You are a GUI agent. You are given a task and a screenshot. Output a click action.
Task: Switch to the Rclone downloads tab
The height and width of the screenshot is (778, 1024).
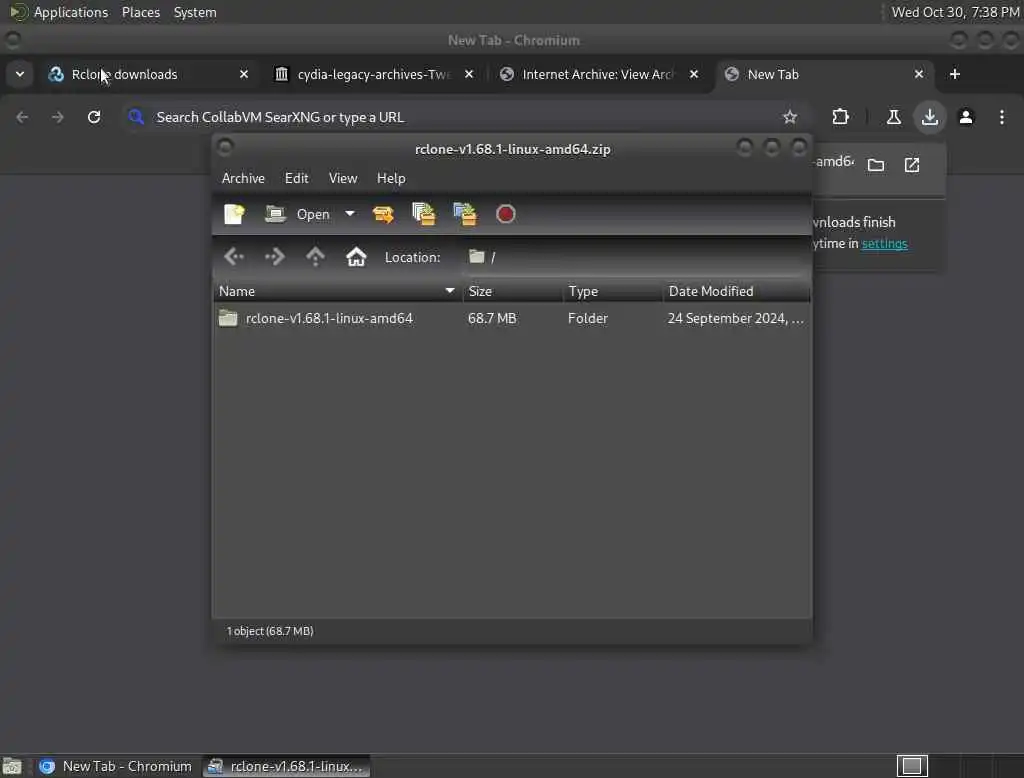[149, 74]
